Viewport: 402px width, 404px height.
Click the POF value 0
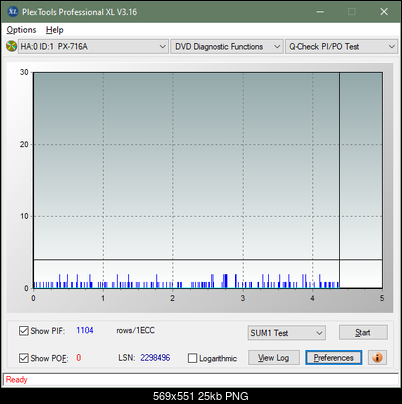click(x=79, y=358)
